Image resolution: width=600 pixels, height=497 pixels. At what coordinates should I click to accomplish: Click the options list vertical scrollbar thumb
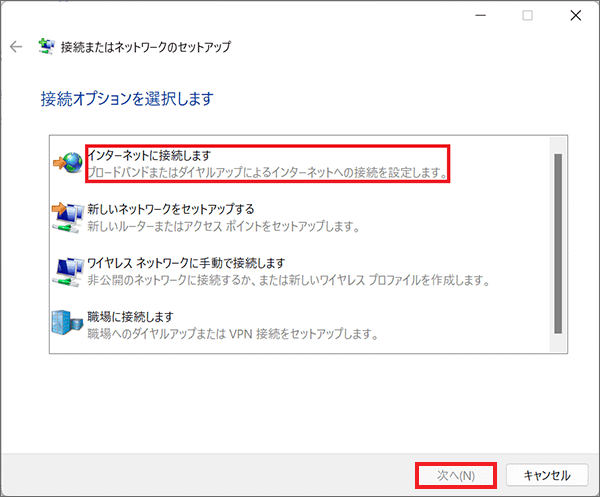click(558, 244)
